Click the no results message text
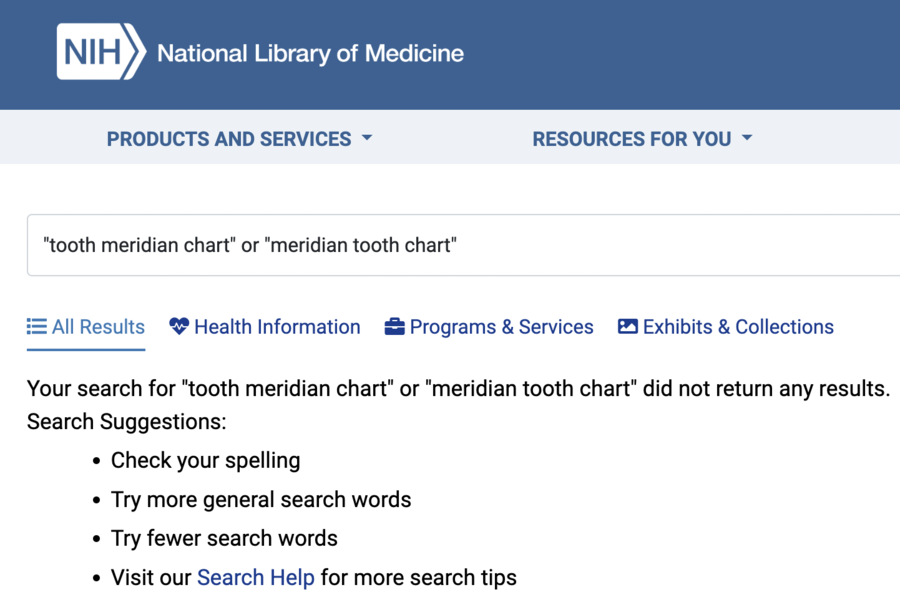Image resolution: width=900 pixels, height=610 pixels. 458,388
